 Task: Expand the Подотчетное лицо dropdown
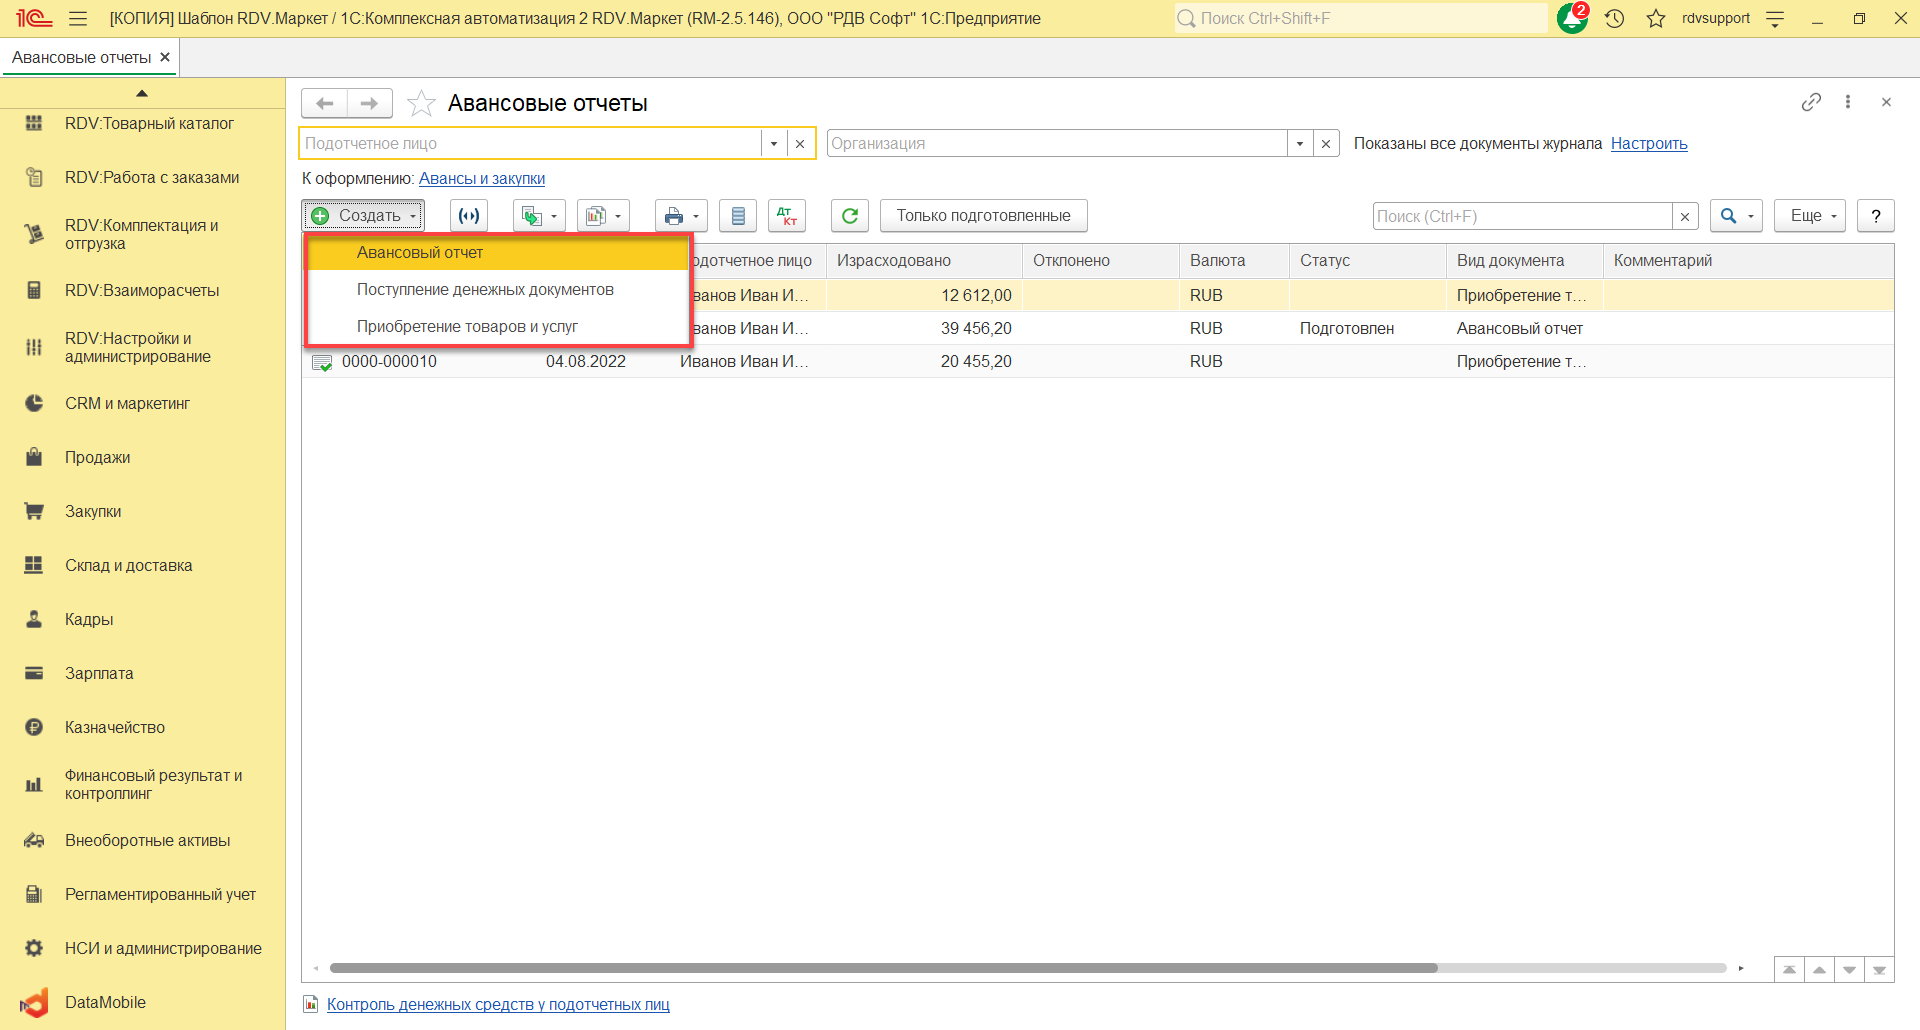[x=773, y=144]
